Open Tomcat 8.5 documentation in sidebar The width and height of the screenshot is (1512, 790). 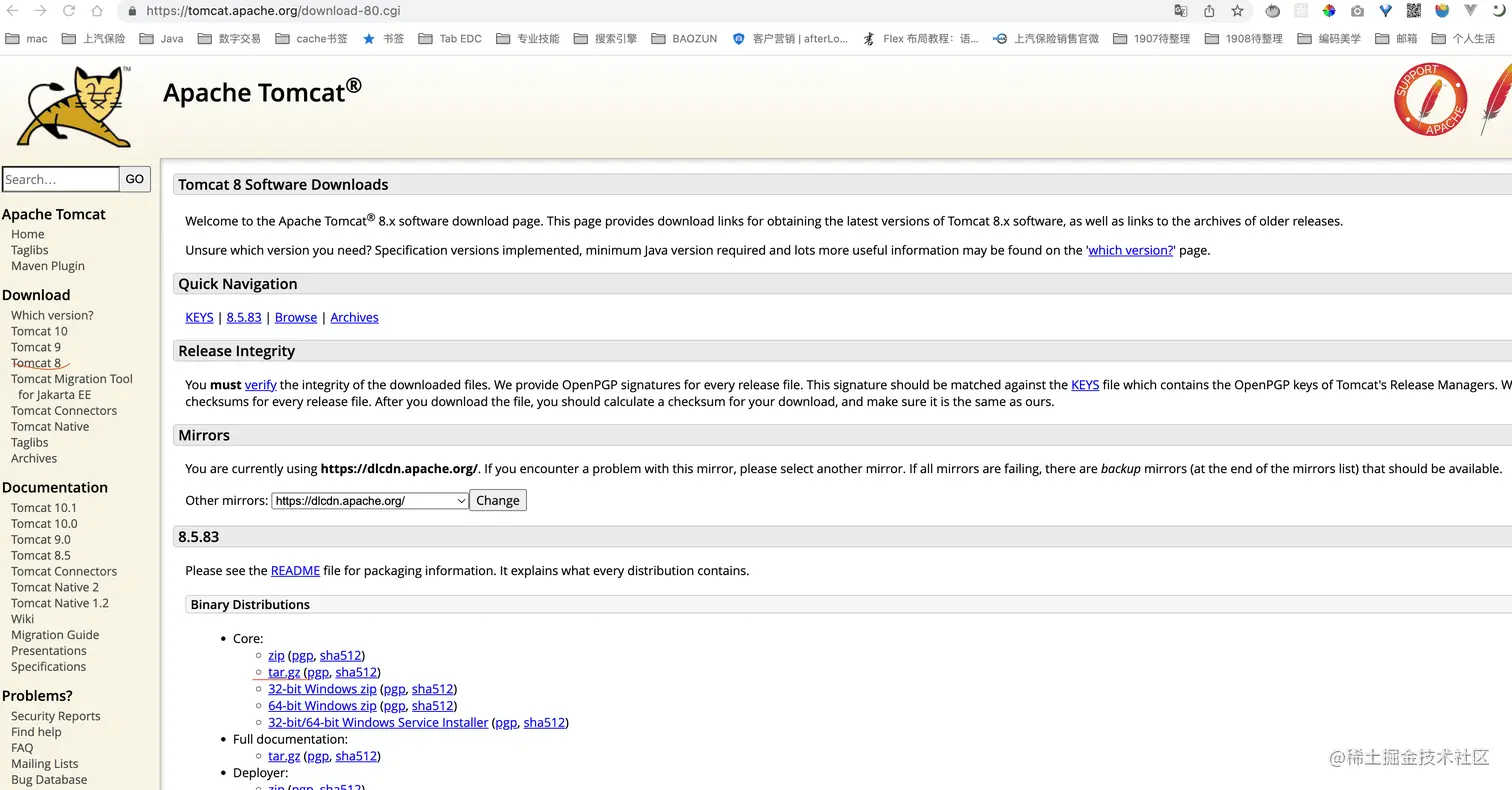(x=41, y=555)
